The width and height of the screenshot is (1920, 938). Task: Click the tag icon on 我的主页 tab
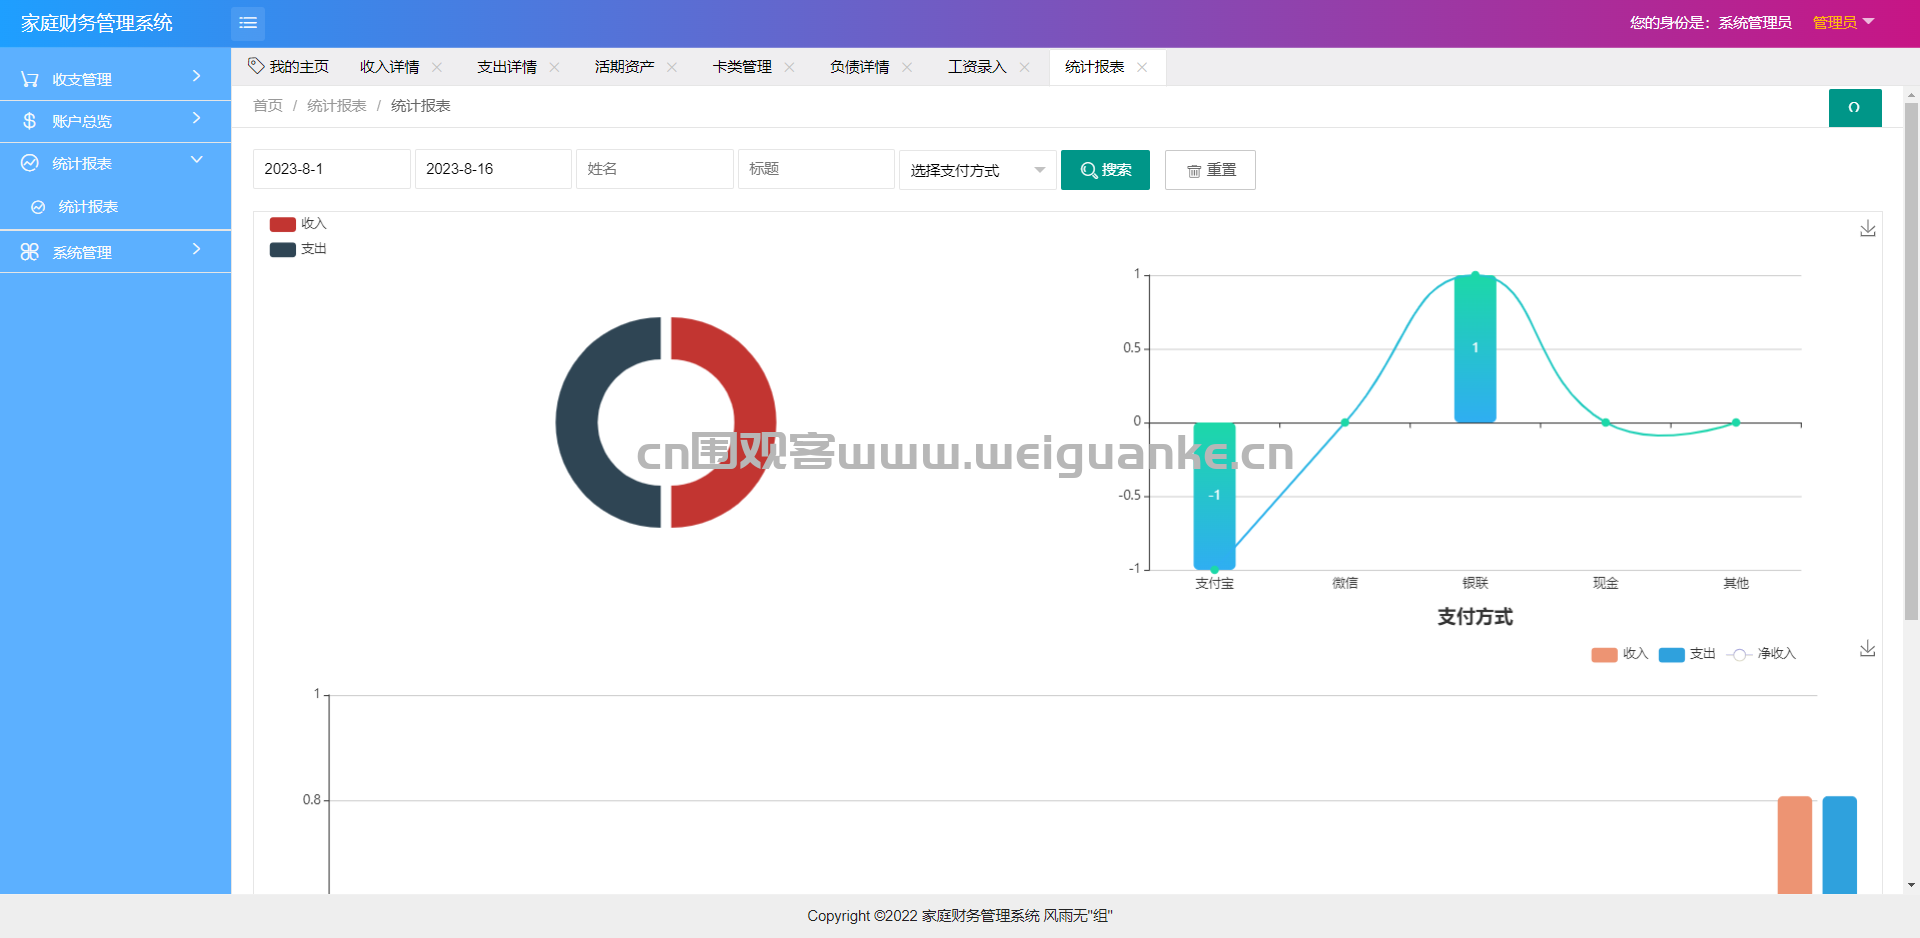[256, 66]
